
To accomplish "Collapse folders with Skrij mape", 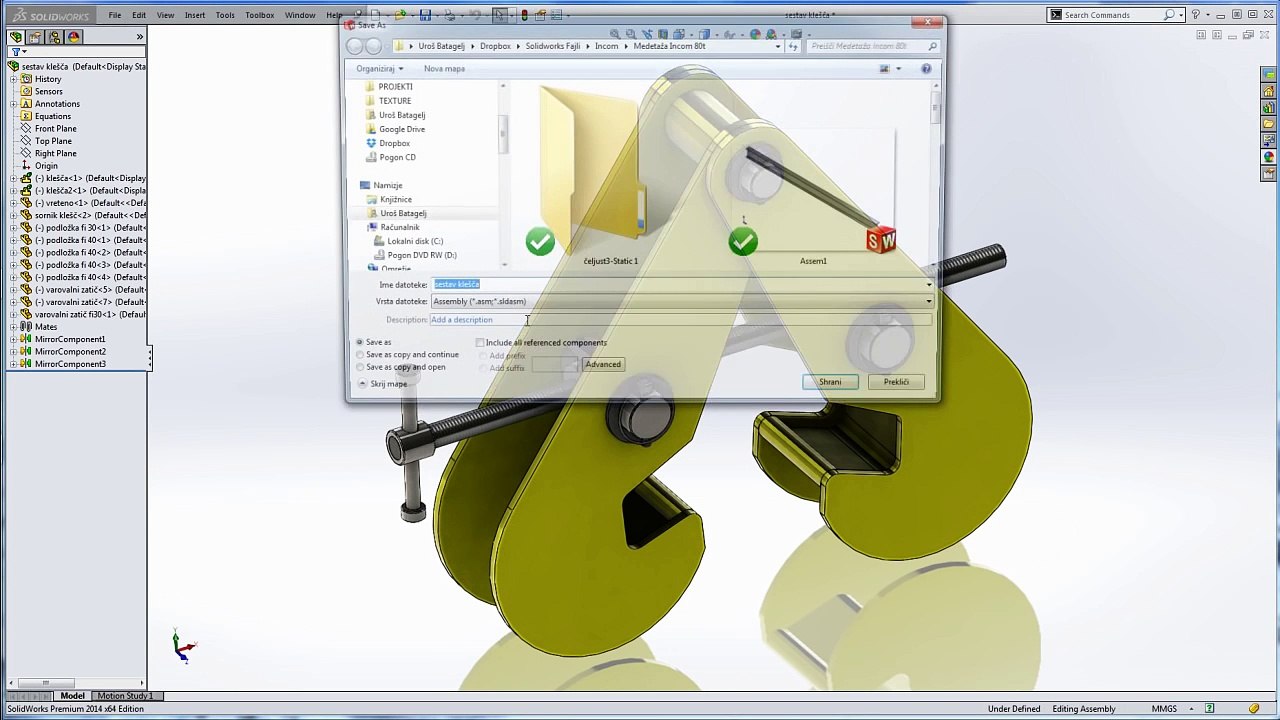I will click(x=382, y=384).
